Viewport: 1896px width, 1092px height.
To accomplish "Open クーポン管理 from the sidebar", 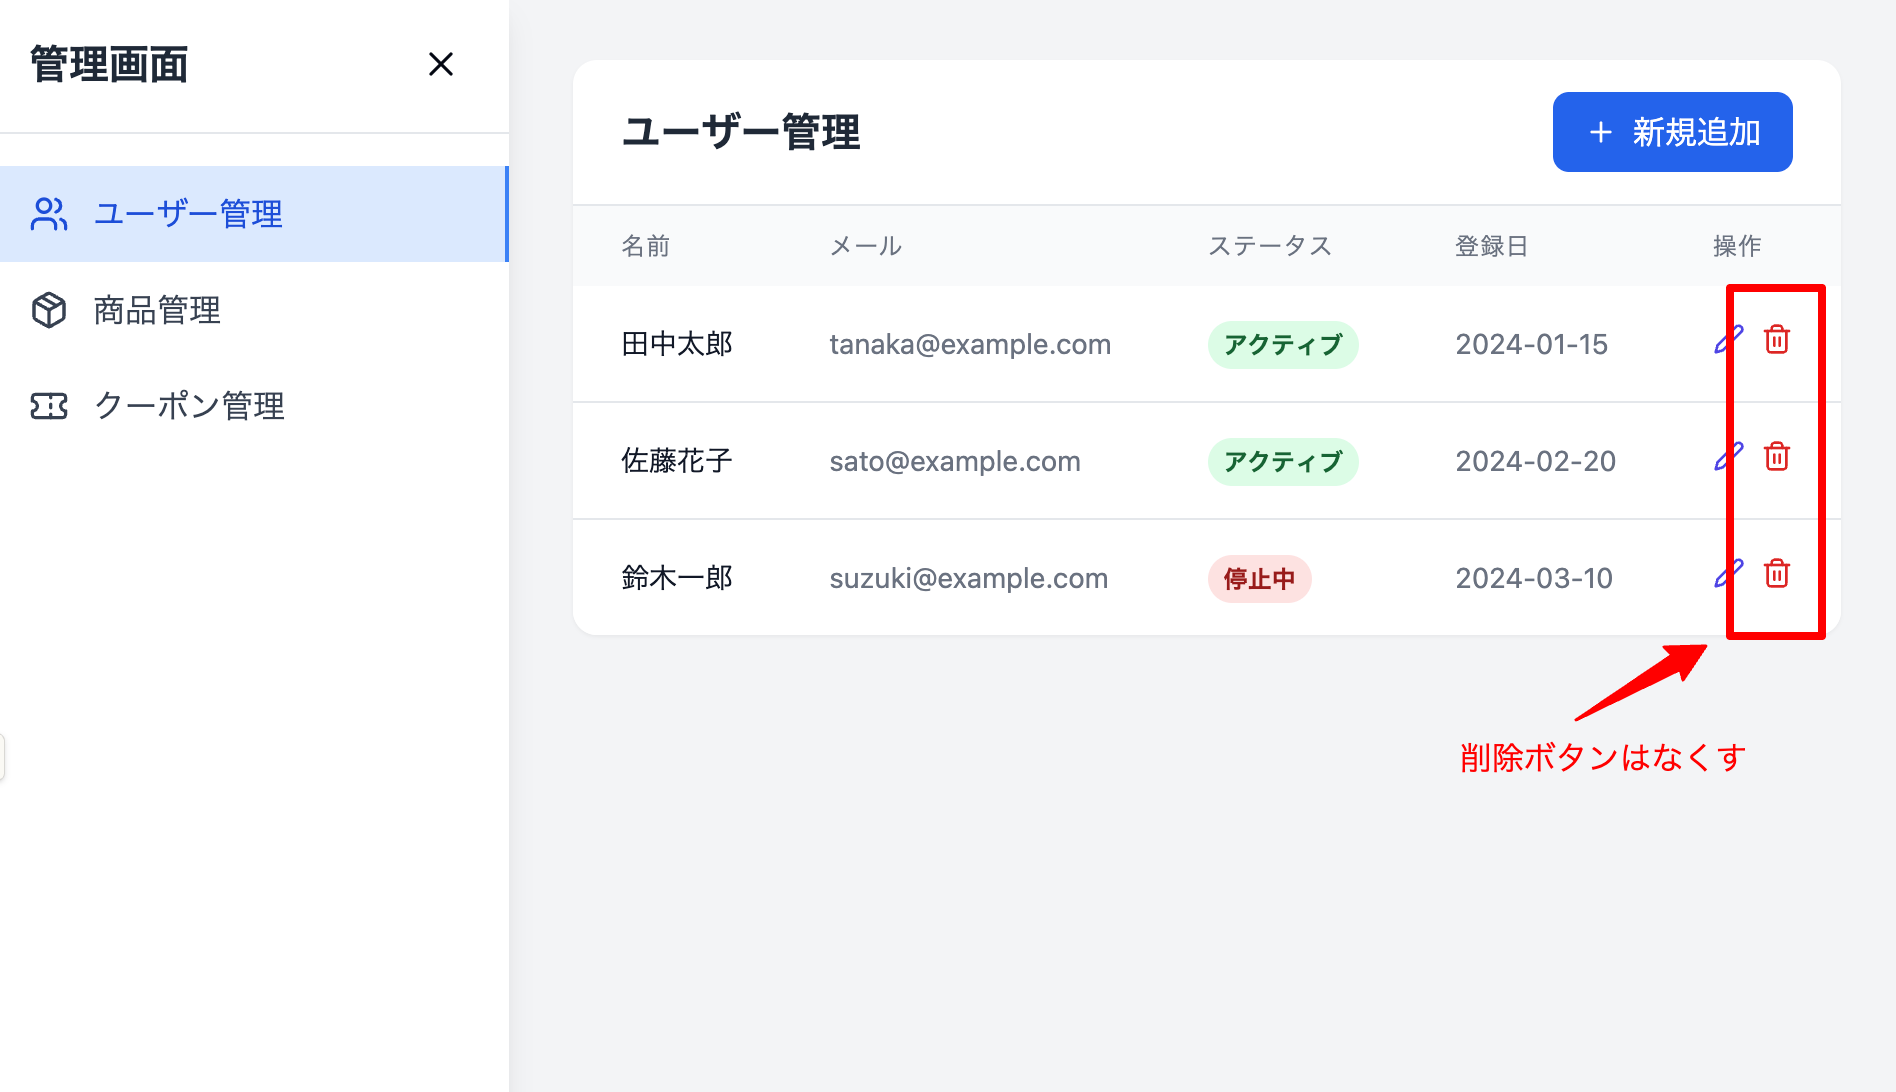I will (189, 406).
